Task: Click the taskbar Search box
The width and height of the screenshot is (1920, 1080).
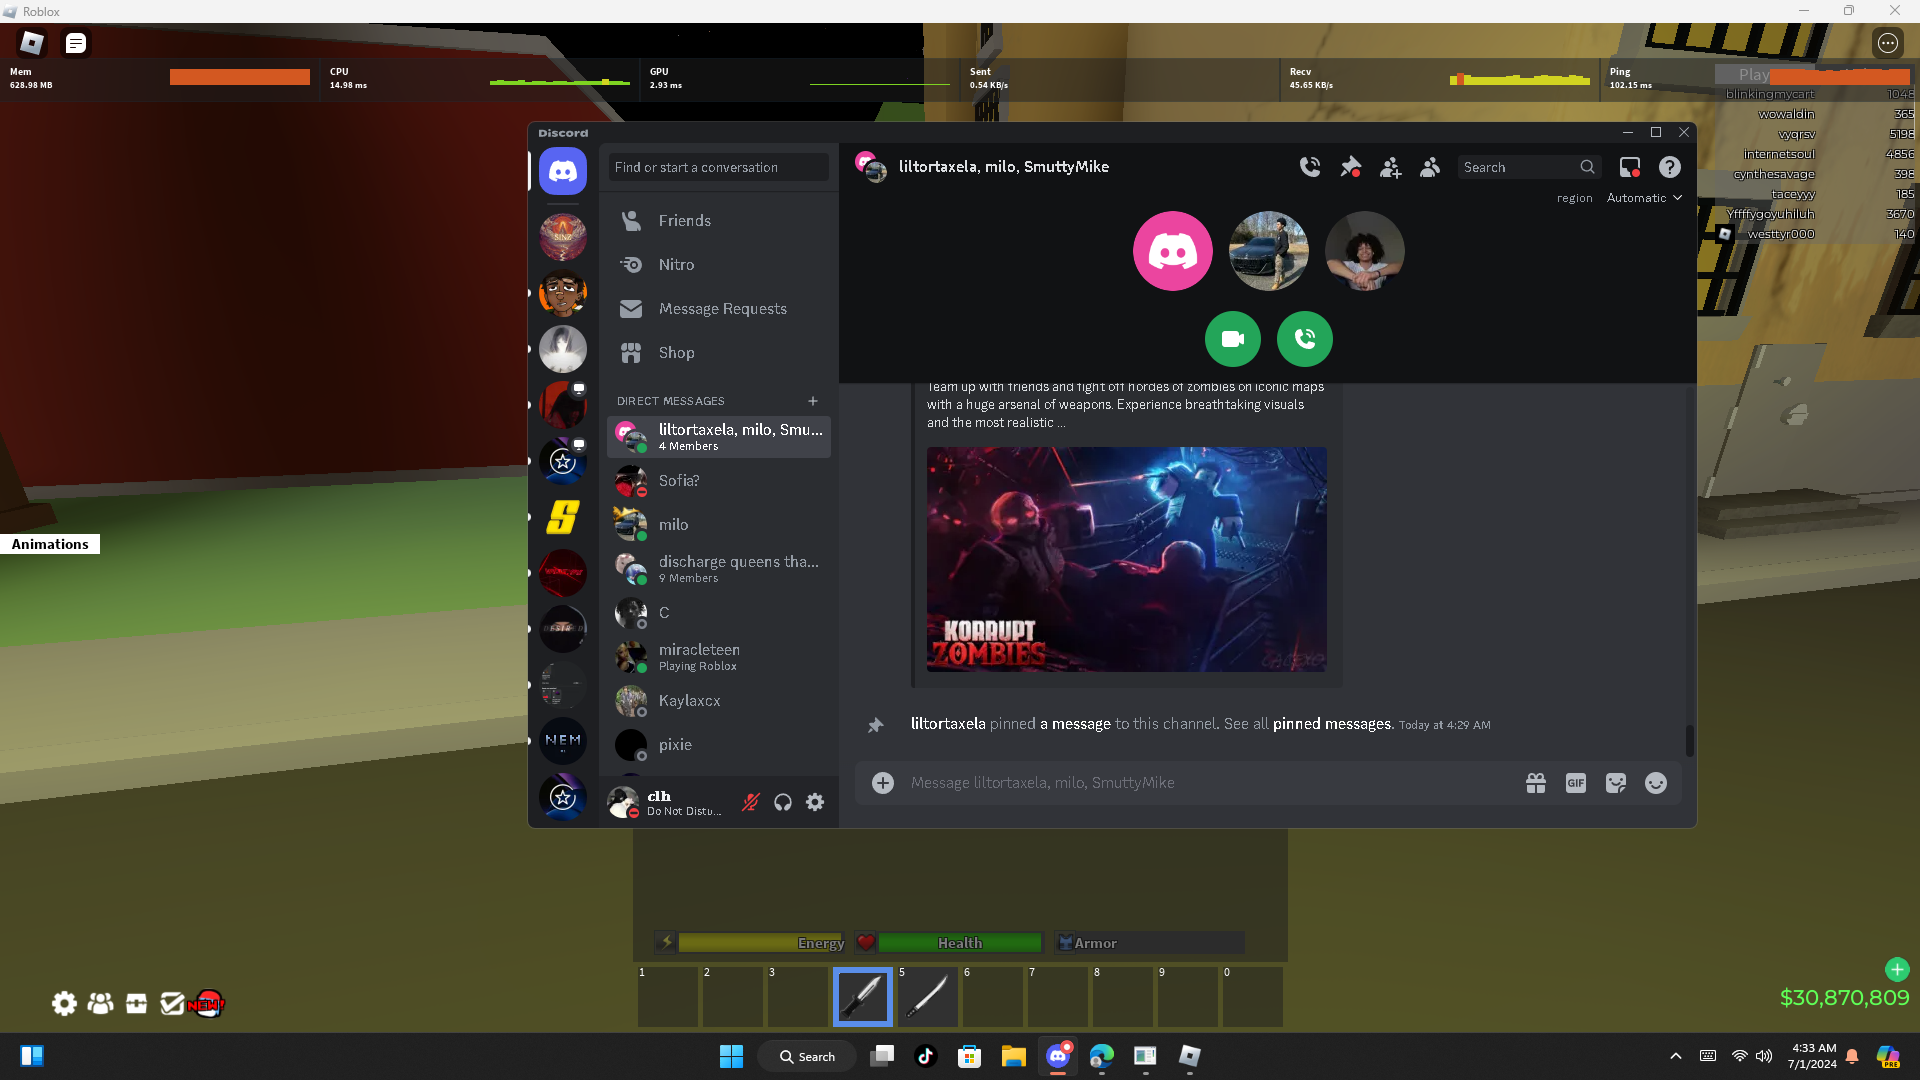Action: [807, 1056]
